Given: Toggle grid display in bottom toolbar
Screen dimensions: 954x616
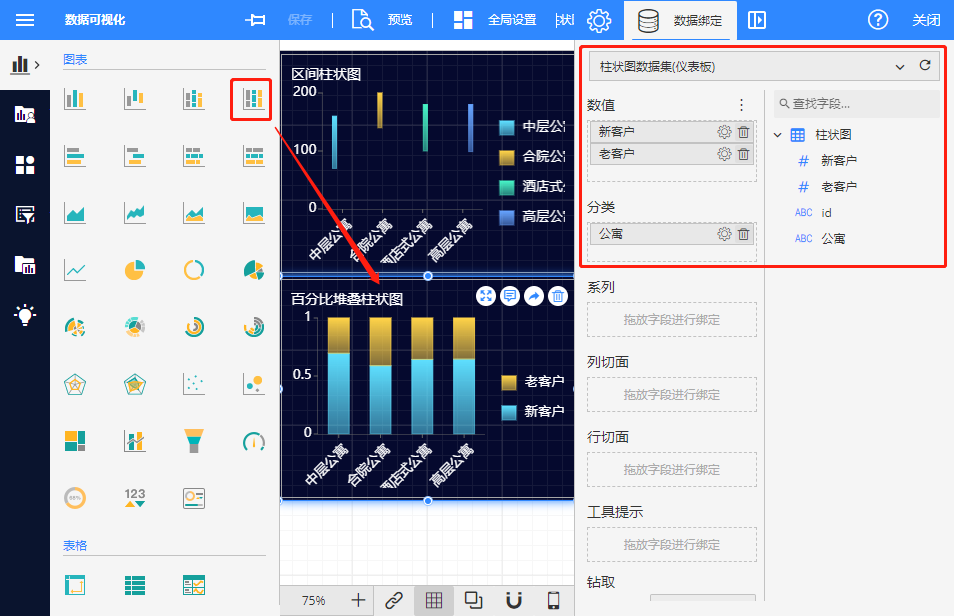Looking at the screenshot, I should [x=433, y=600].
